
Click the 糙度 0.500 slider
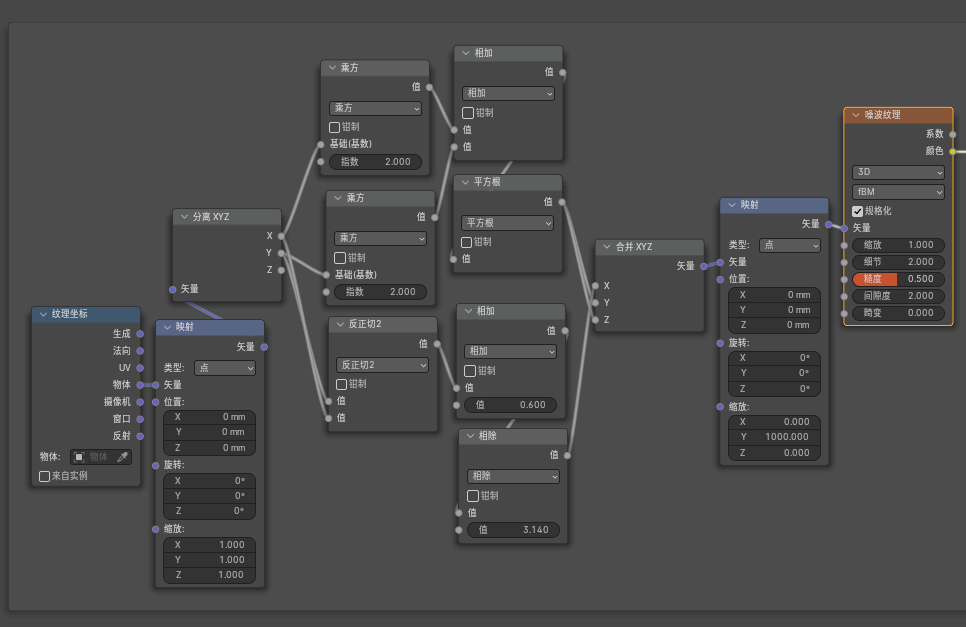pyautogui.click(x=898, y=279)
